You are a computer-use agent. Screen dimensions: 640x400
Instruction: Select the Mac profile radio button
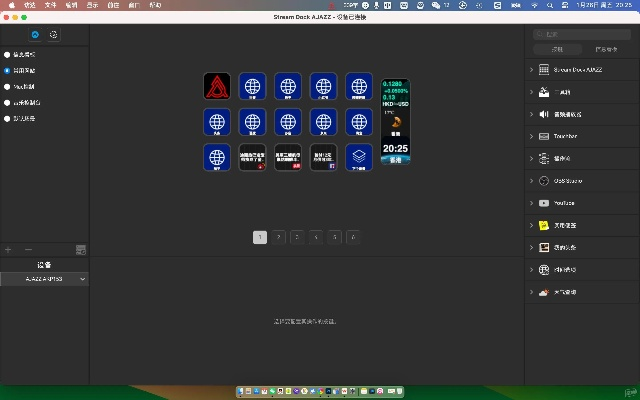(x=7, y=86)
